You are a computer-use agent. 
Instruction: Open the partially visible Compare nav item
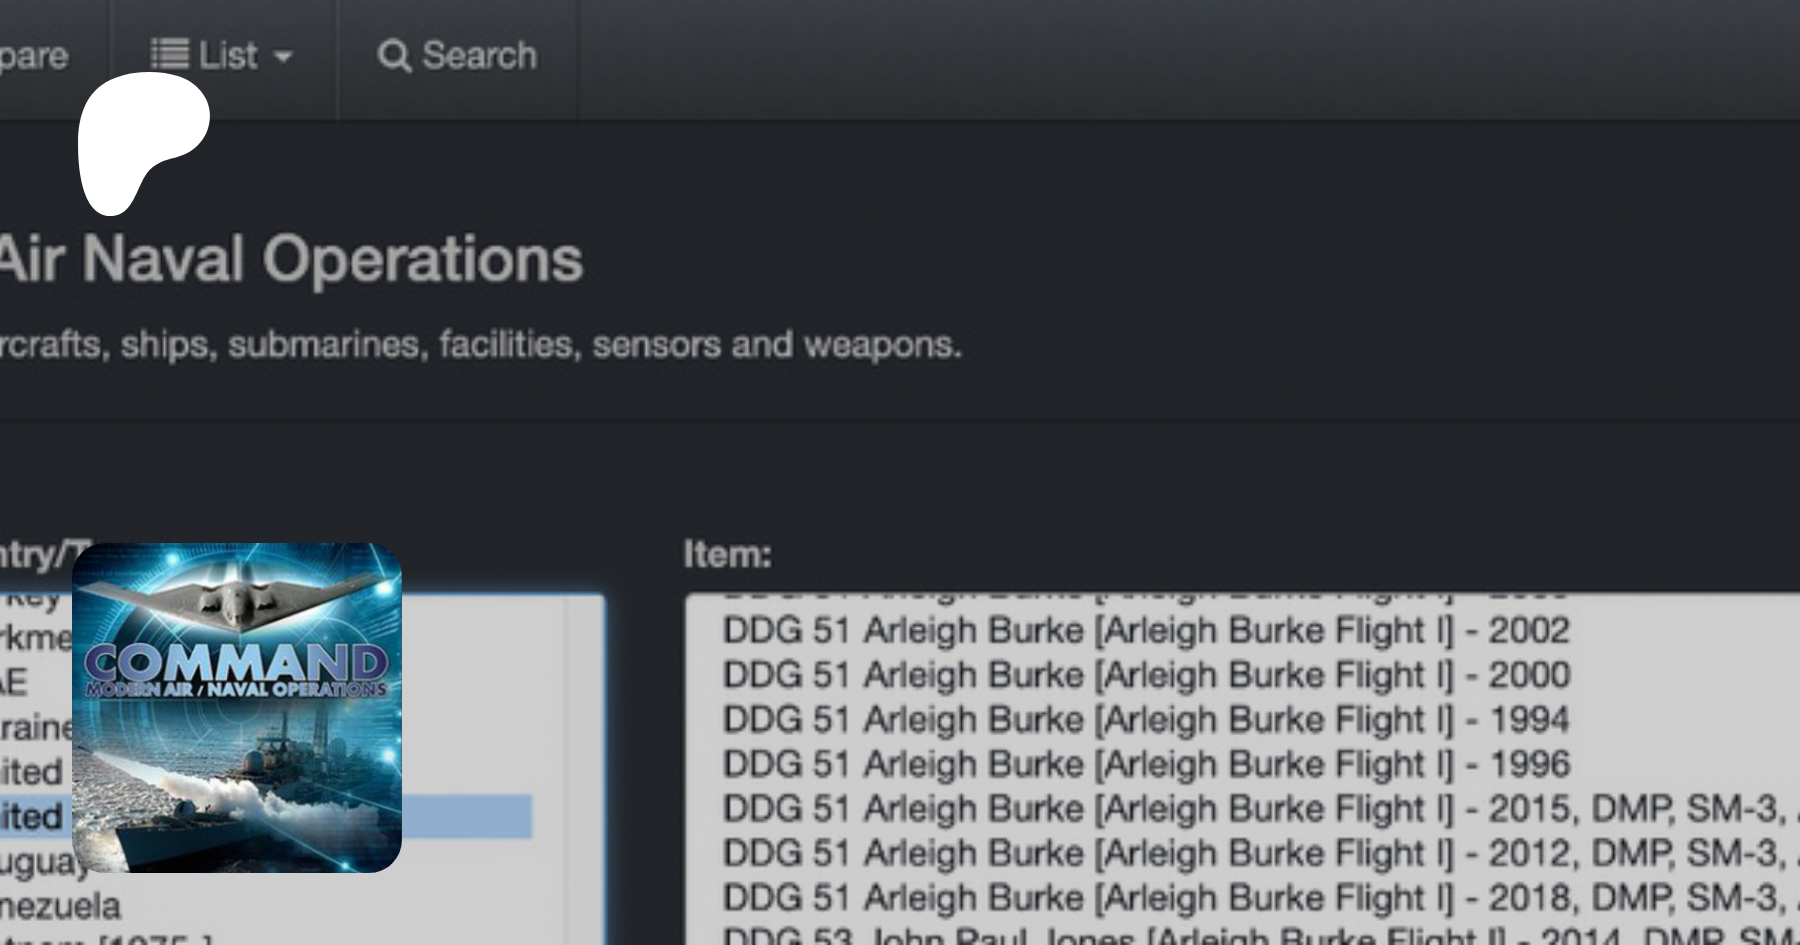coord(33,56)
